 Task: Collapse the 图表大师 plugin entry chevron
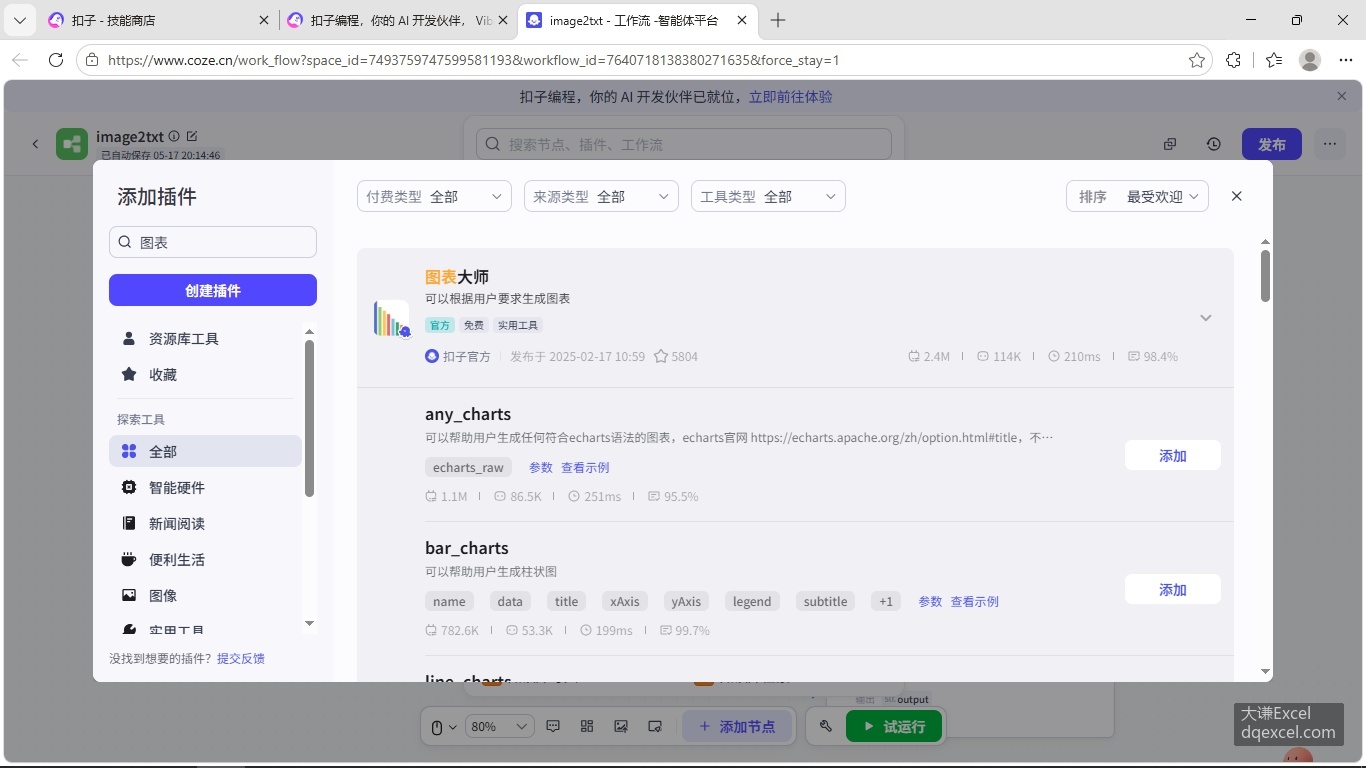coord(1206,318)
